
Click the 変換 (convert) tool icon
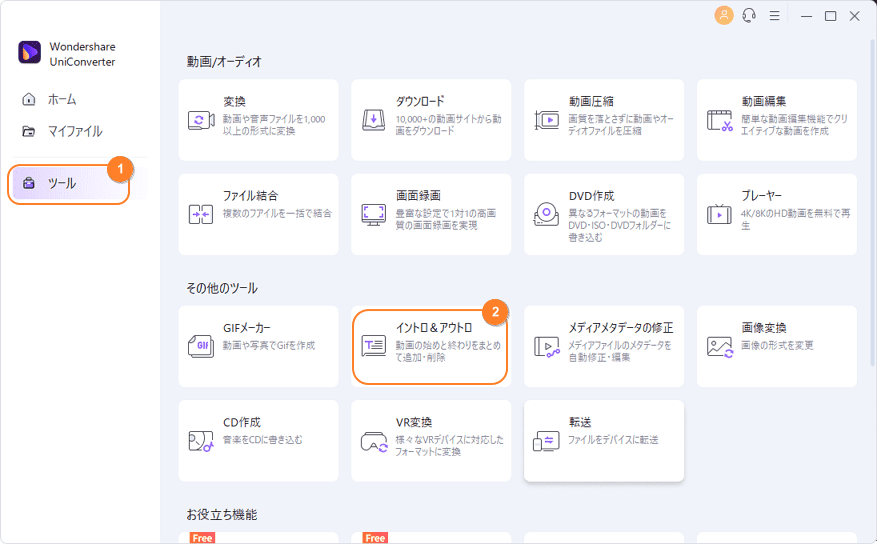coord(202,120)
